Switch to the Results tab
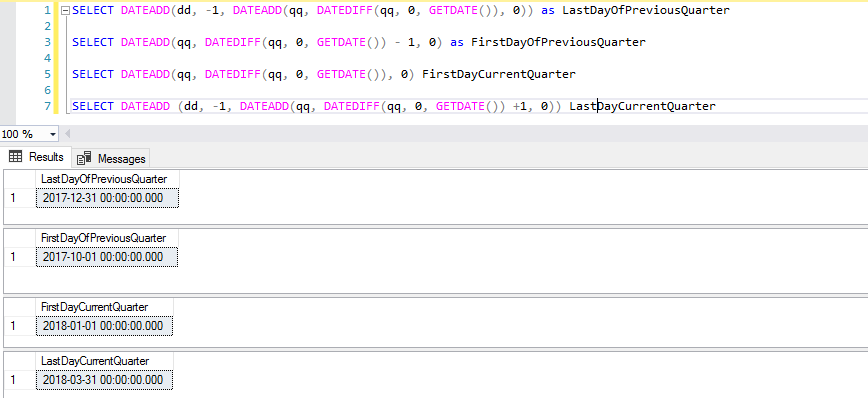Image resolution: width=868 pixels, height=398 pixels. 37,157
